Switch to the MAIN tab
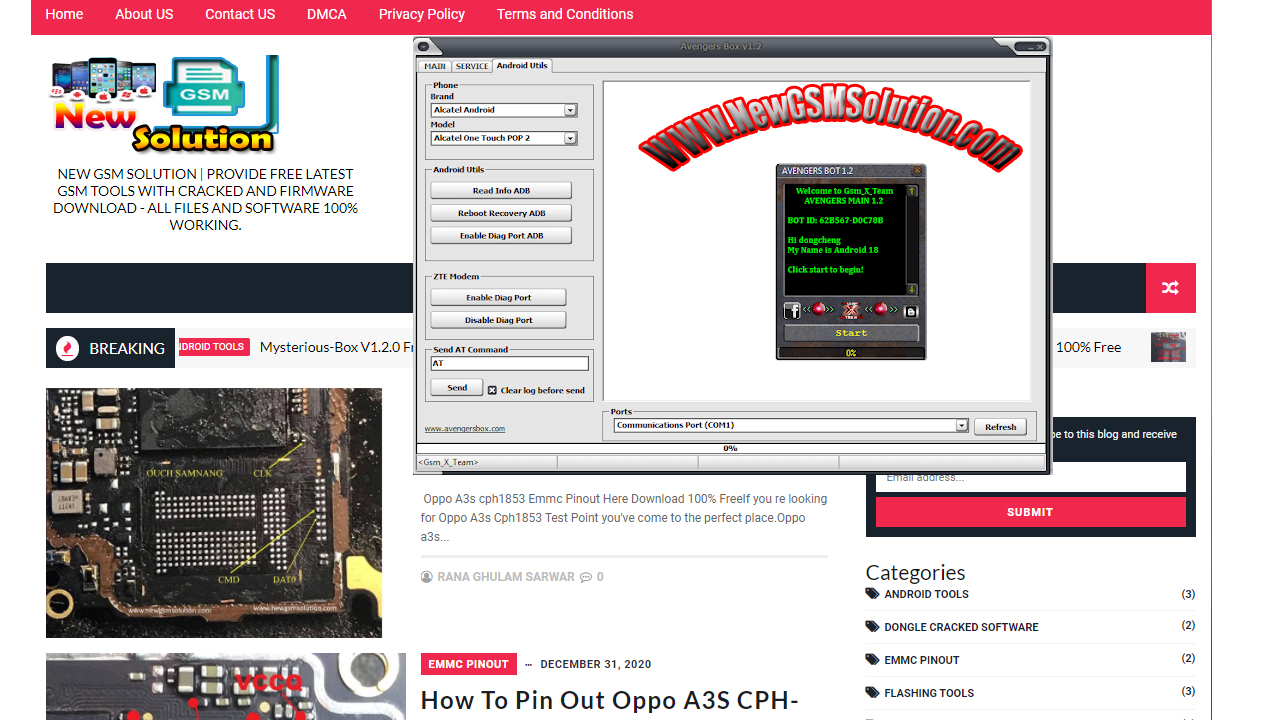This screenshot has height=720, width=1280. click(434, 65)
